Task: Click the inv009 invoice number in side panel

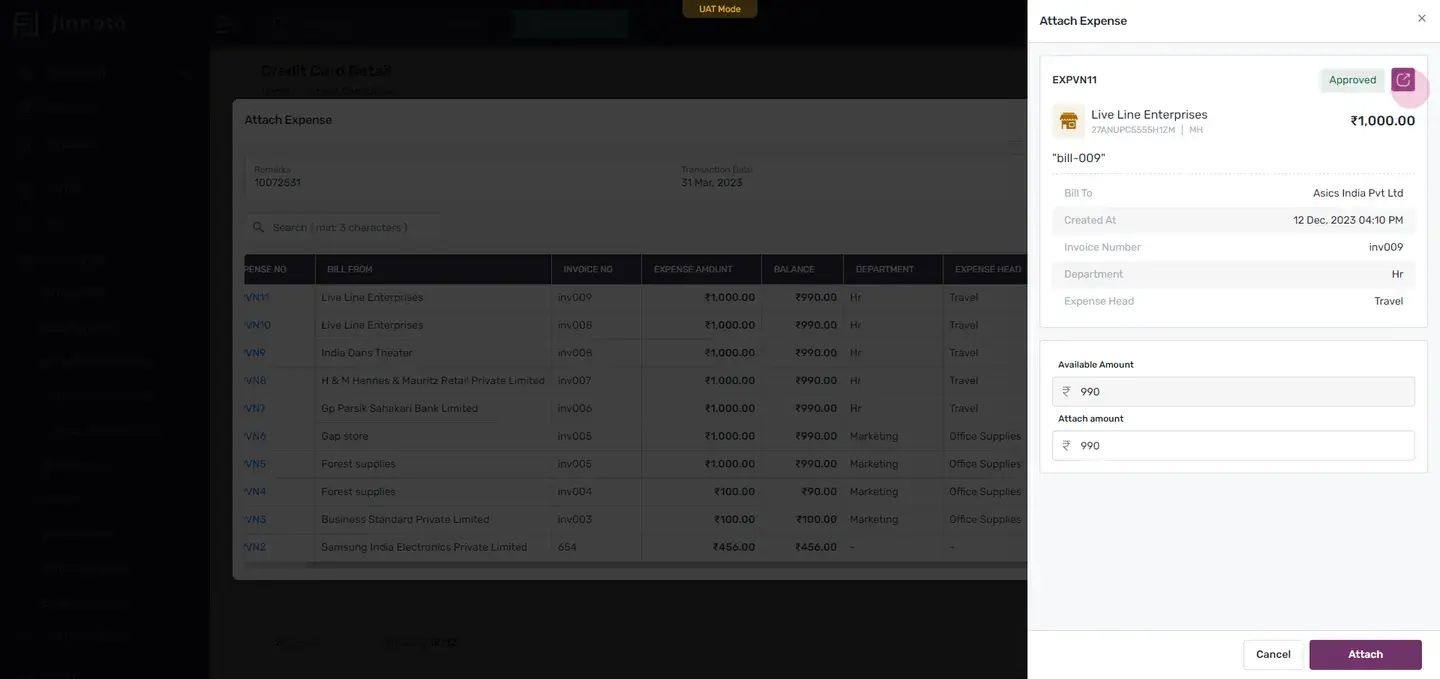Action: tap(1386, 248)
